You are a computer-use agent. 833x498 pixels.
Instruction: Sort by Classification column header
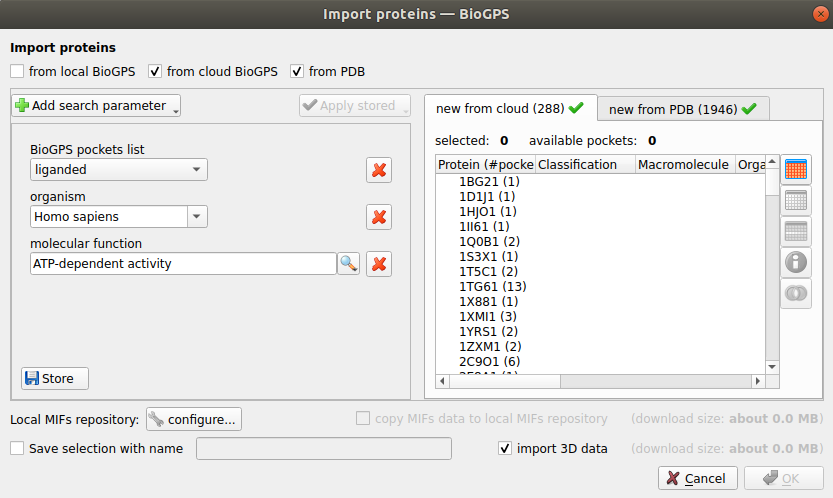click(x=585, y=165)
